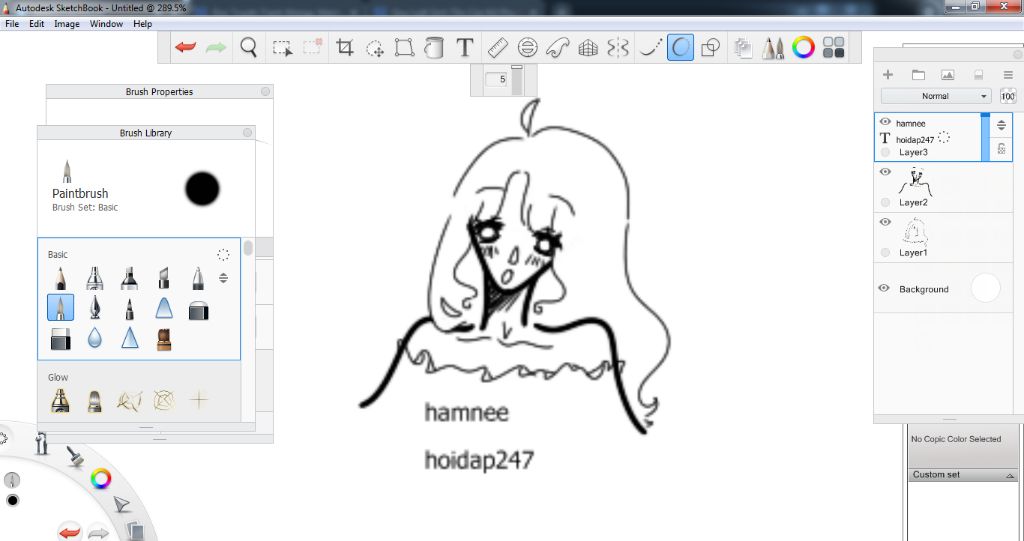Hide the Background layer eye
1024x541 pixels.
(x=885, y=288)
